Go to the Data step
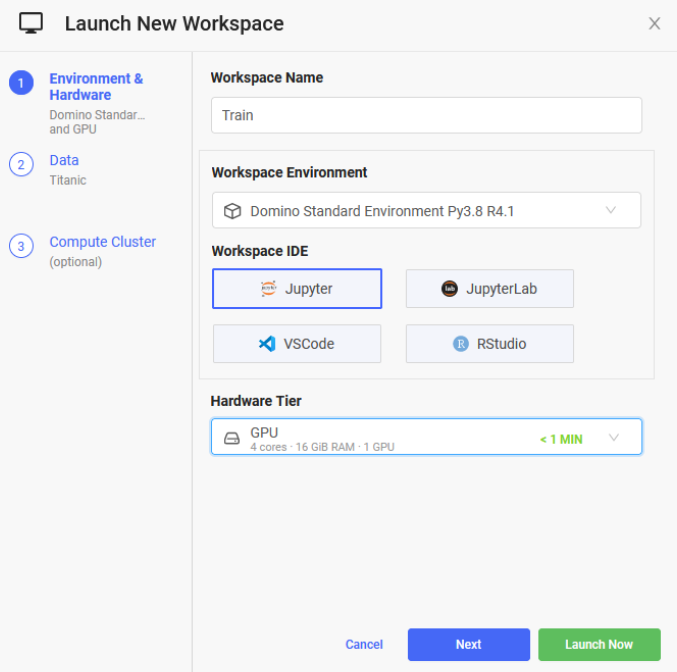Image resolution: width=677 pixels, height=672 pixels. pos(64,160)
